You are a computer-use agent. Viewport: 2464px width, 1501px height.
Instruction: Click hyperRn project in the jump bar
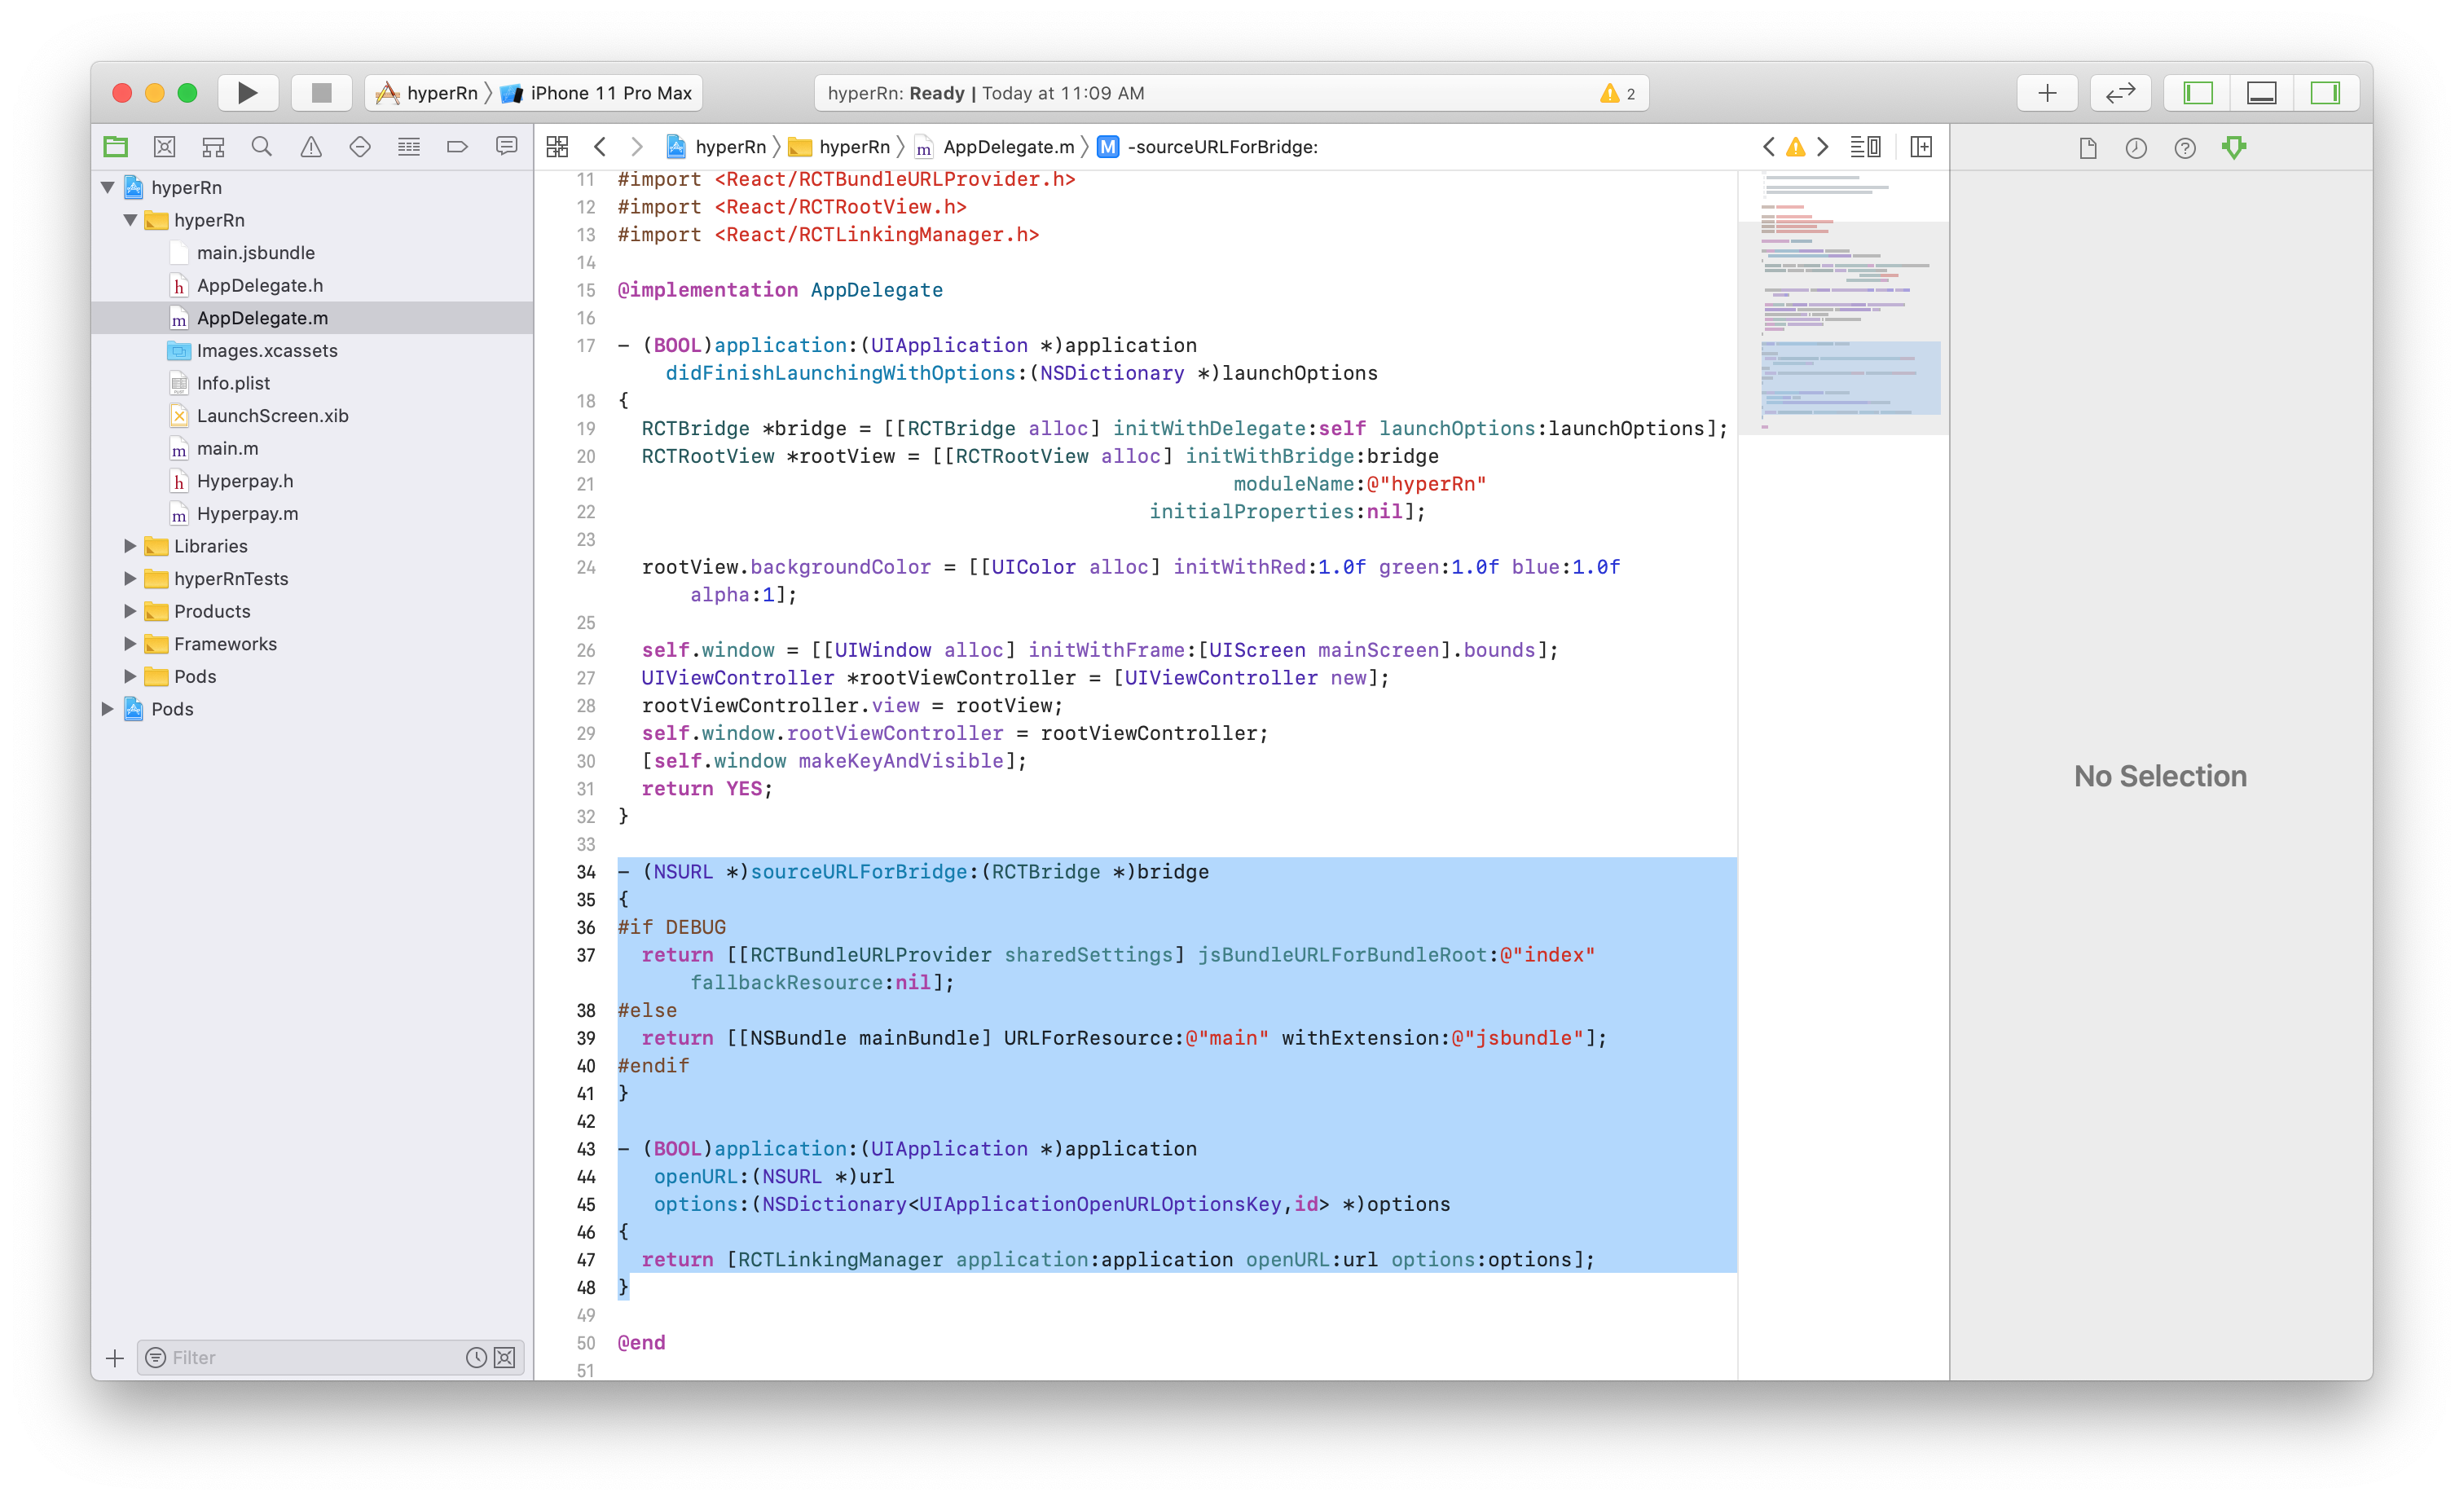716,147
